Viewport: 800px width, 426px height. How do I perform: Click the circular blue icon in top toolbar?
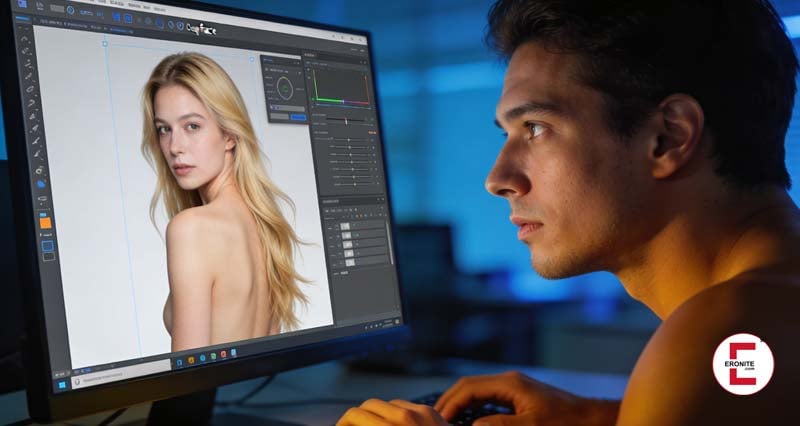[x=70, y=10]
